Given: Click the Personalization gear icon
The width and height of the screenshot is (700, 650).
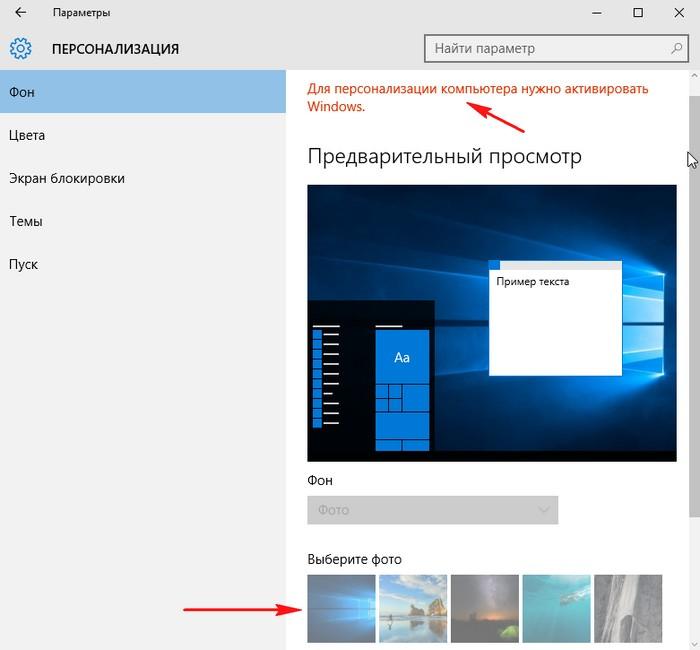Looking at the screenshot, I should (21, 48).
